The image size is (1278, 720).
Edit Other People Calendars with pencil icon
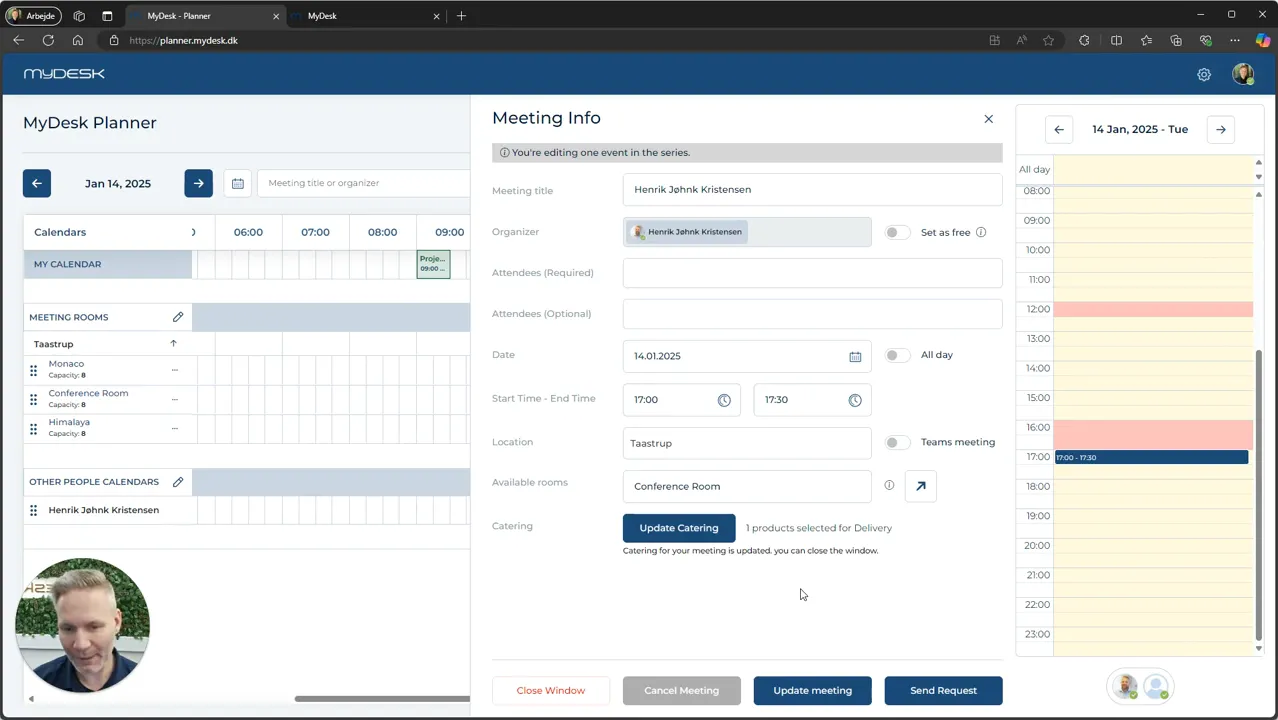point(178,482)
